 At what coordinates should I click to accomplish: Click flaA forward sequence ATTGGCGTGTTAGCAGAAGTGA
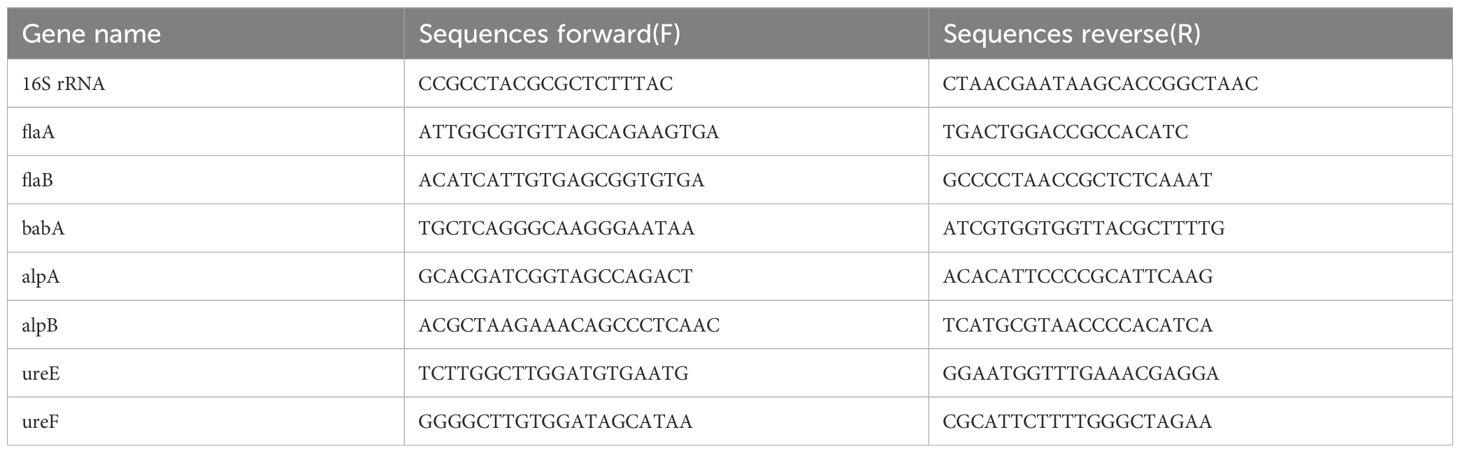(x=569, y=132)
